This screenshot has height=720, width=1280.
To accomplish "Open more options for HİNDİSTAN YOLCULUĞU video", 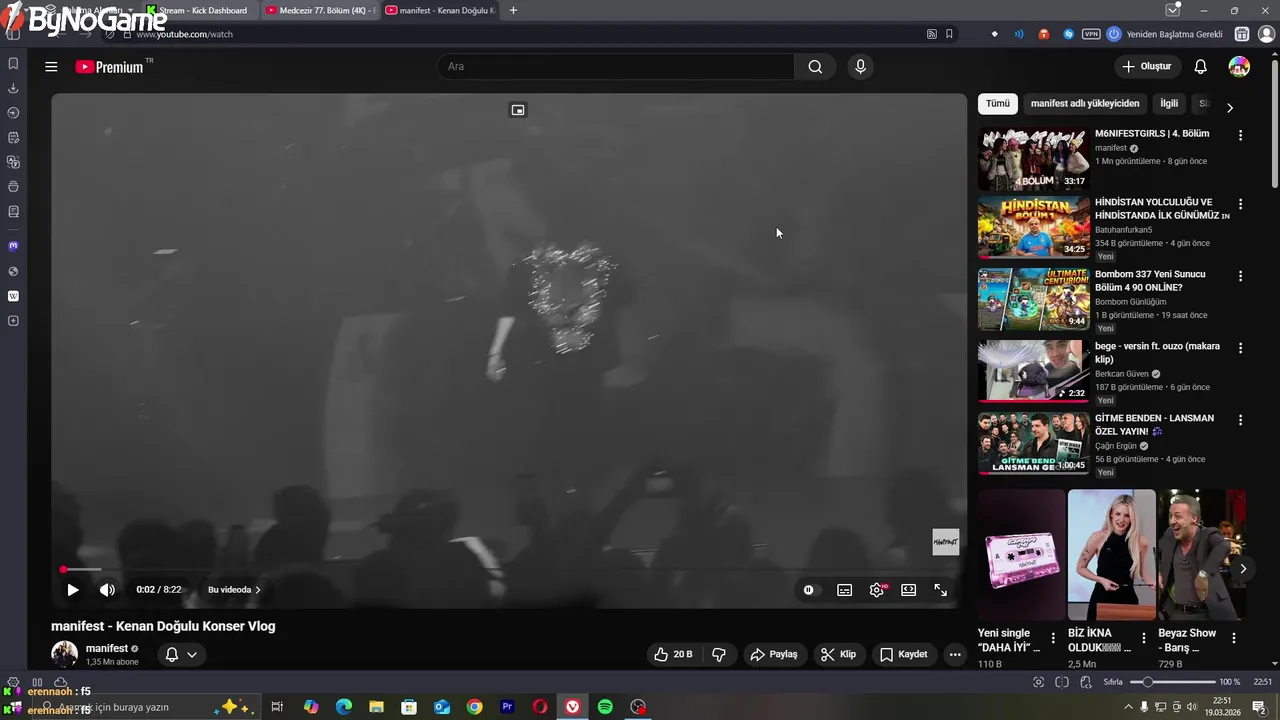I will [x=1240, y=204].
